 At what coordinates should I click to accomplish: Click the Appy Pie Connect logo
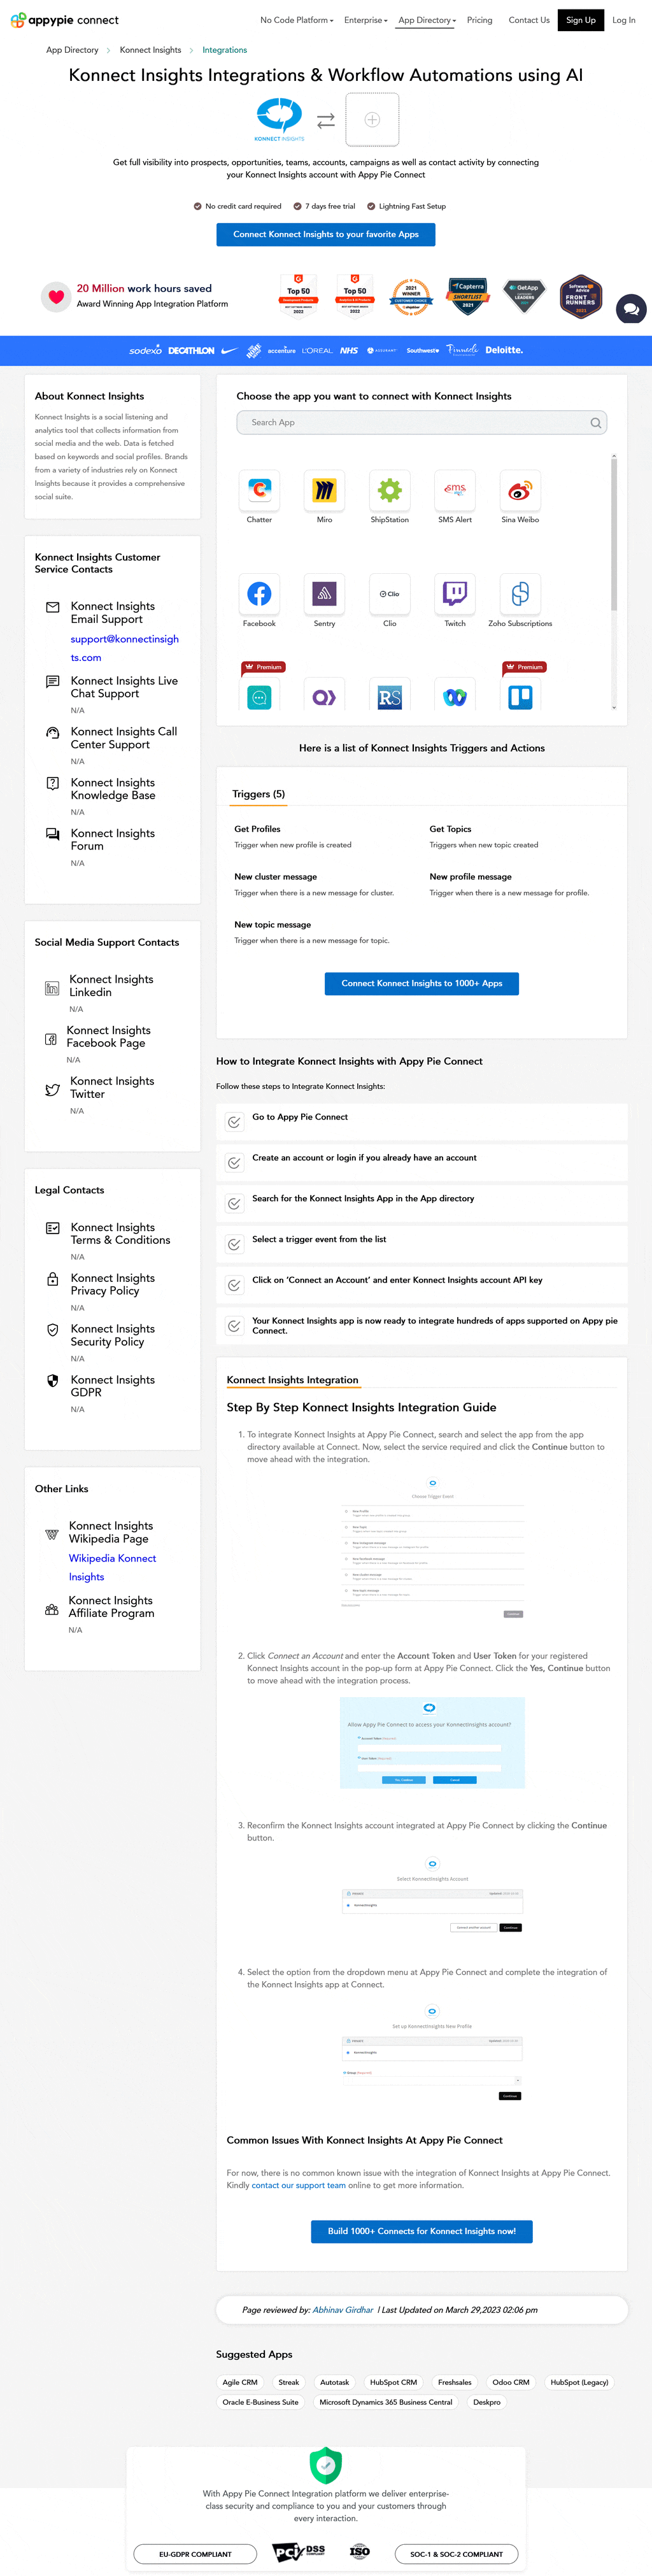[x=64, y=20]
